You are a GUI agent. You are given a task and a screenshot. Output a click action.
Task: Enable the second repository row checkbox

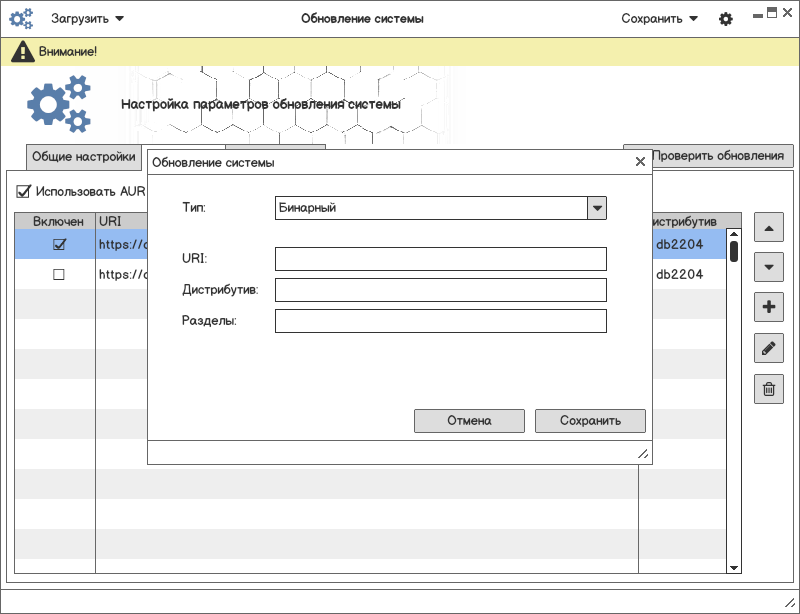[x=58, y=275]
